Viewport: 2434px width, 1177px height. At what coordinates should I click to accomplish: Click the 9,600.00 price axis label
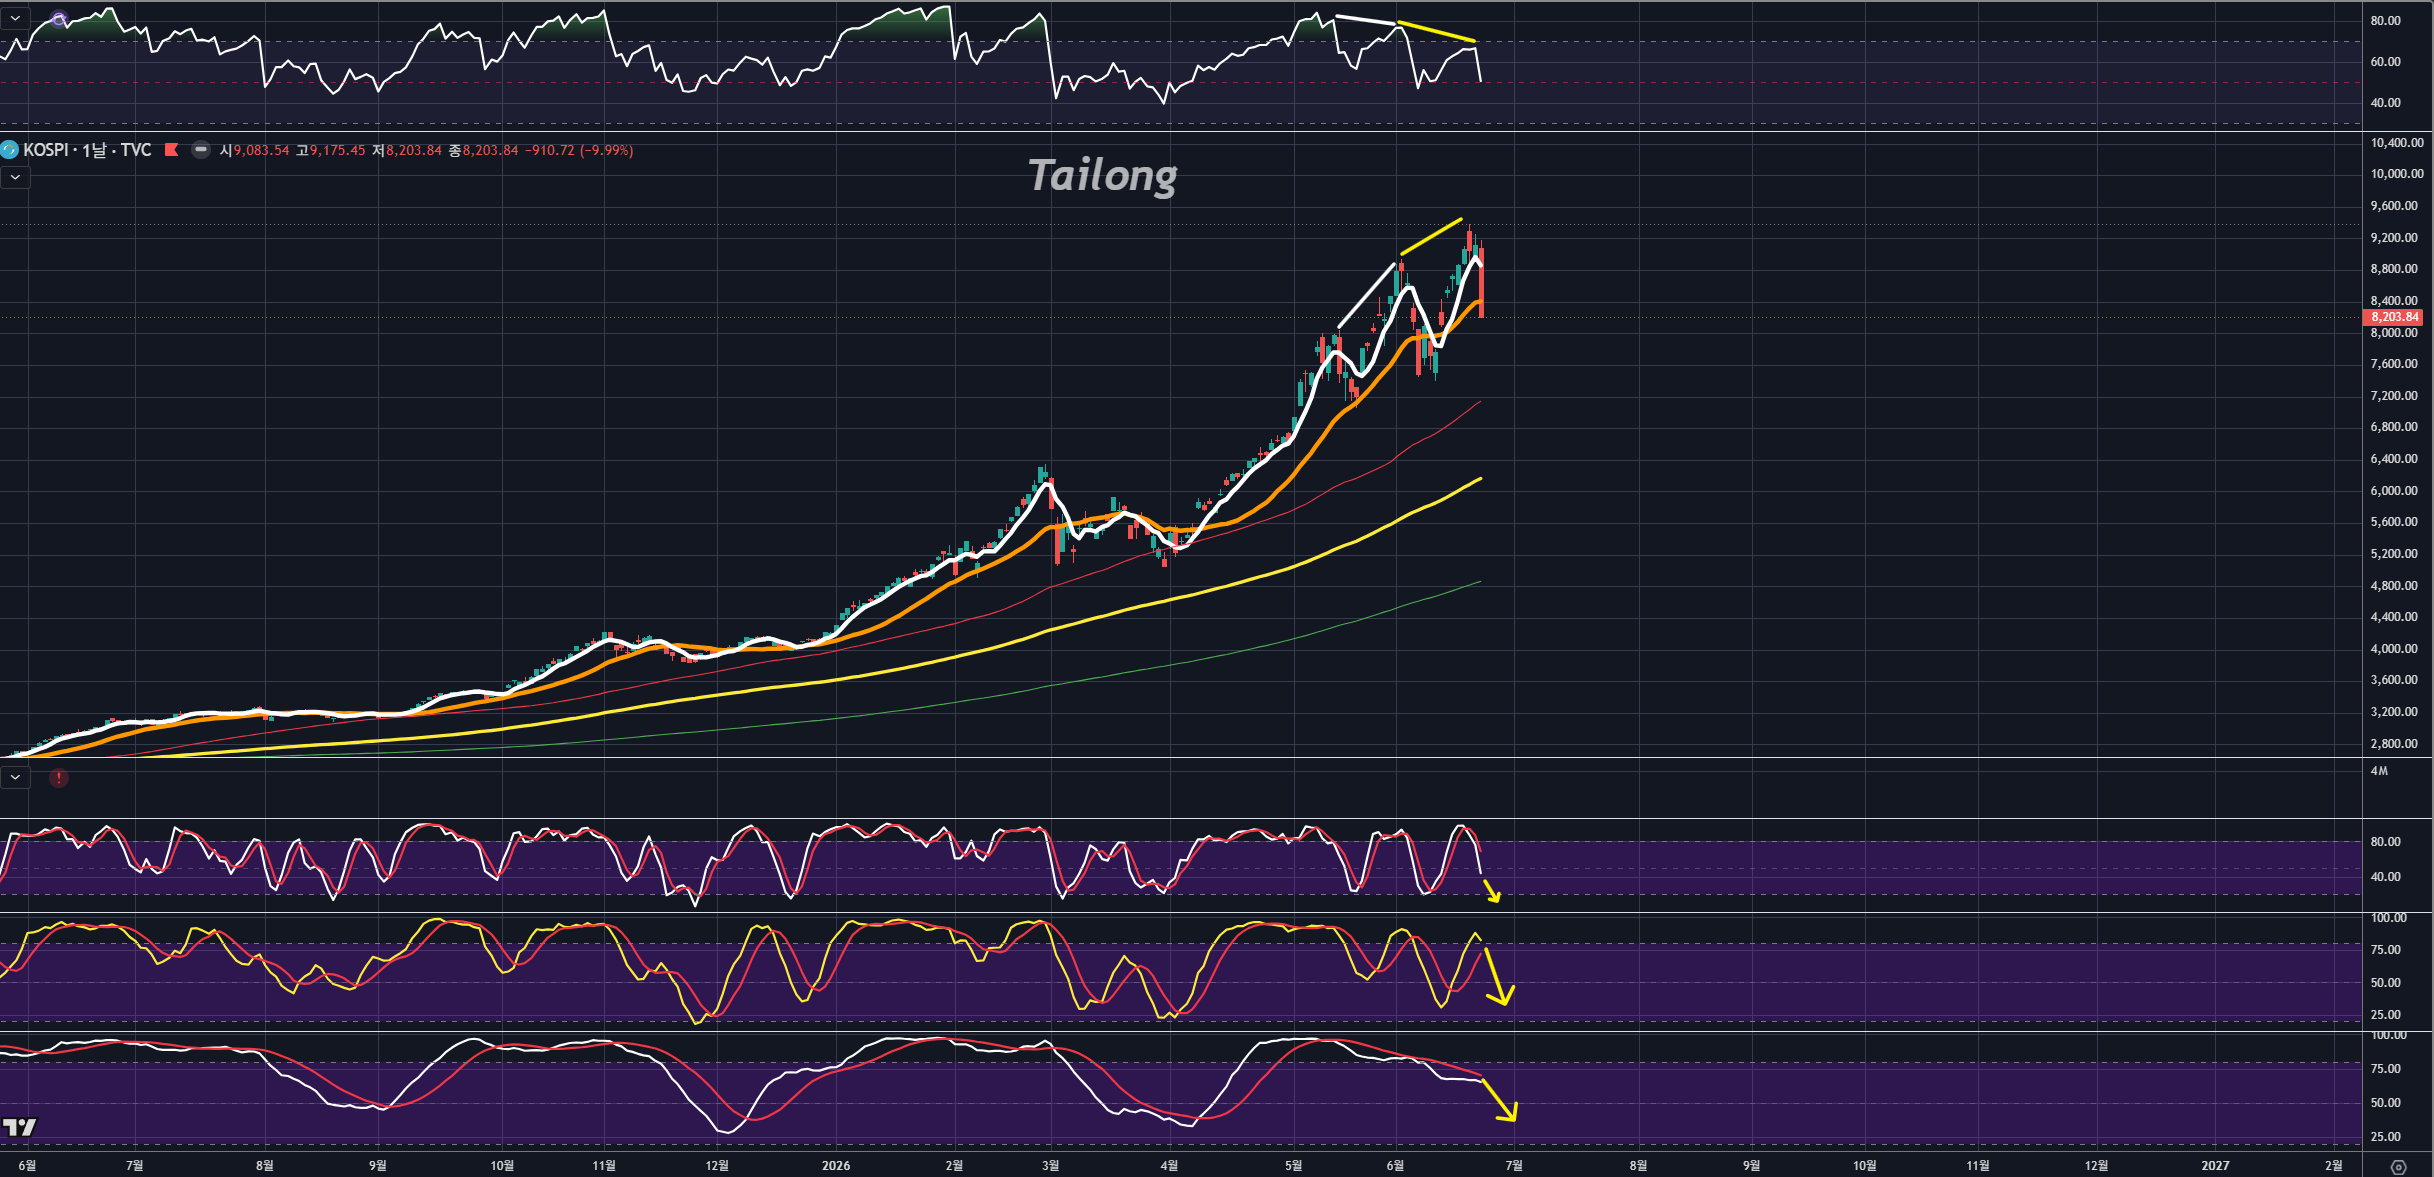2394,206
